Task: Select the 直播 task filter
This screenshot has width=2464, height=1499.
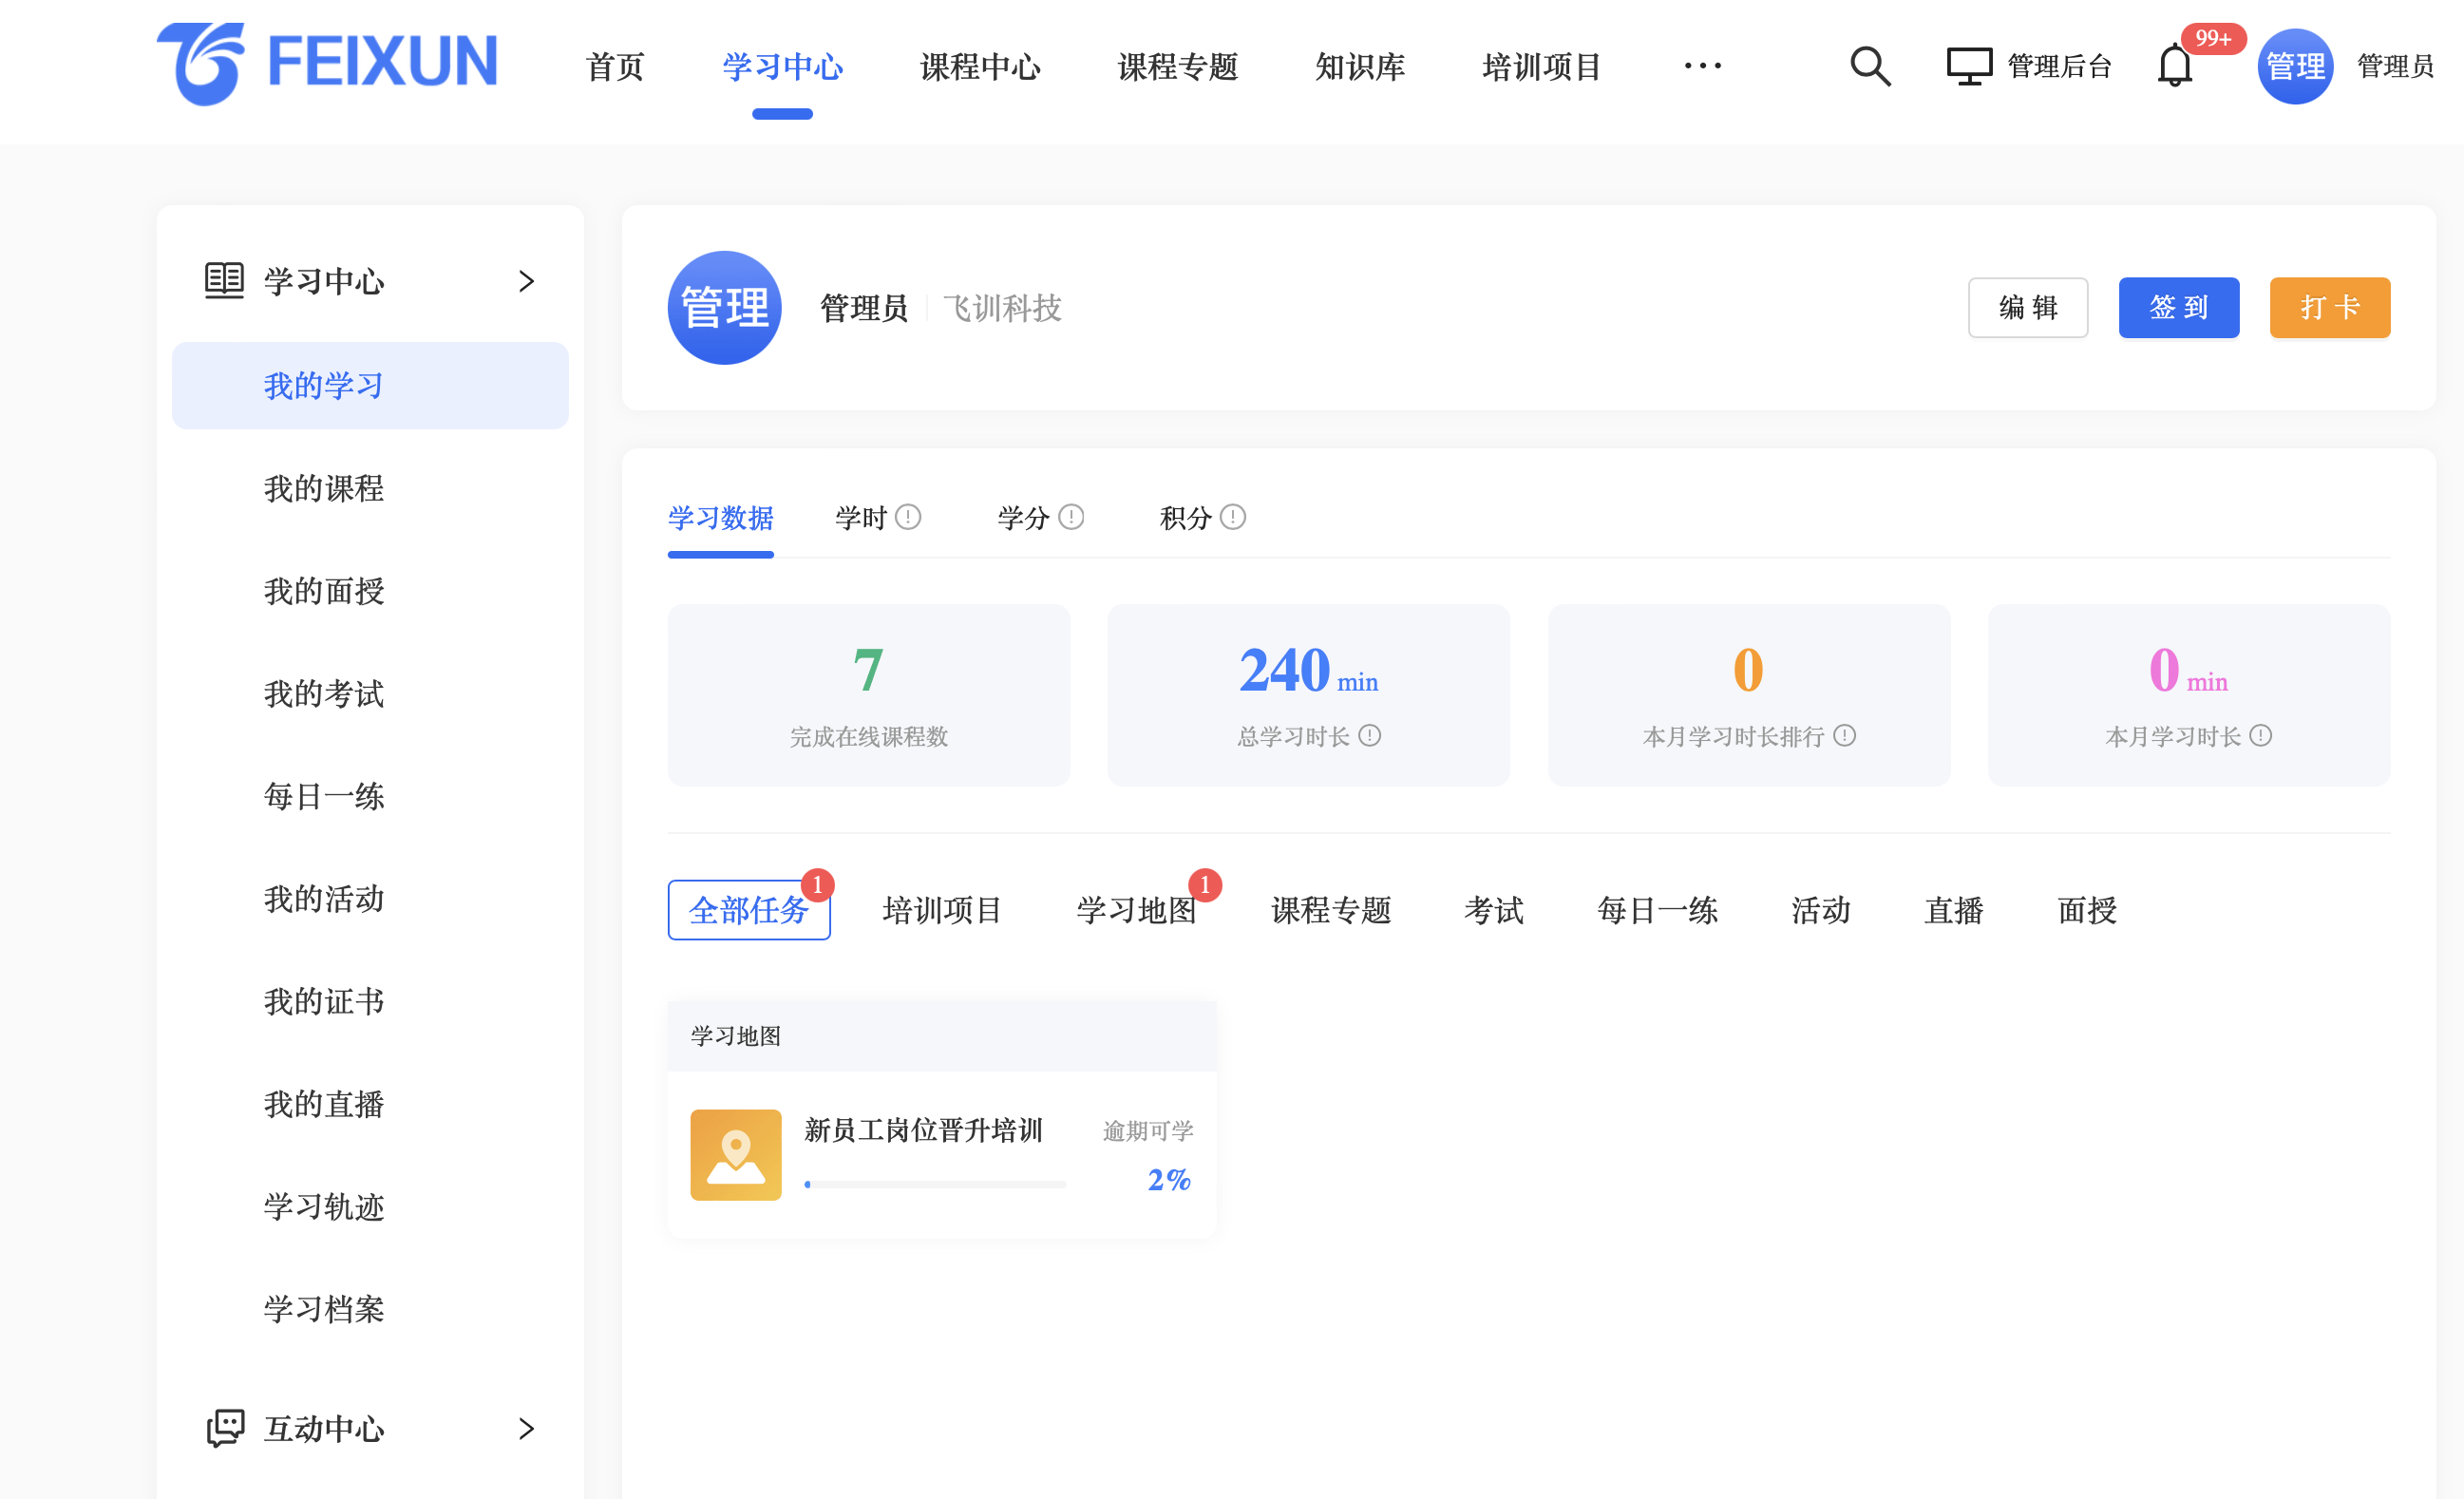Action: pyautogui.click(x=1953, y=909)
